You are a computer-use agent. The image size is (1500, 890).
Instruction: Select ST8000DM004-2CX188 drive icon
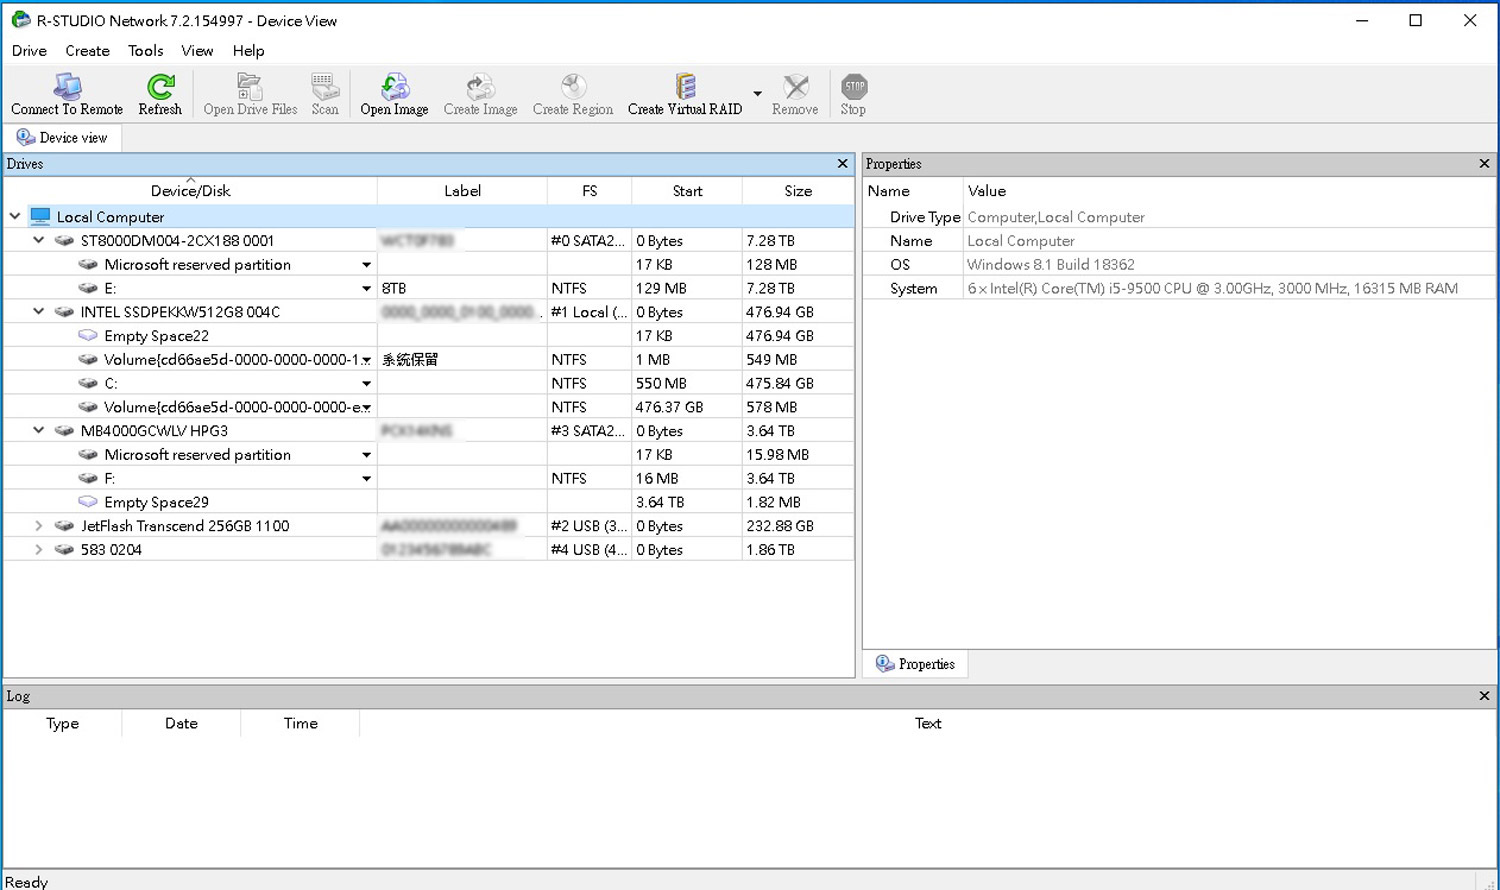(64, 240)
